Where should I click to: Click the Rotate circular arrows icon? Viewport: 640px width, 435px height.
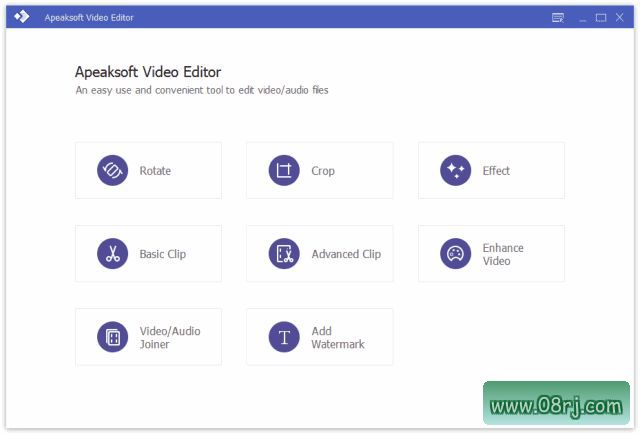pyautogui.click(x=112, y=170)
